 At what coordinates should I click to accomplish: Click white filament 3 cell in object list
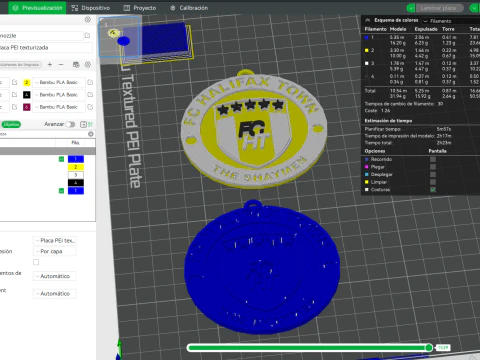76,175
